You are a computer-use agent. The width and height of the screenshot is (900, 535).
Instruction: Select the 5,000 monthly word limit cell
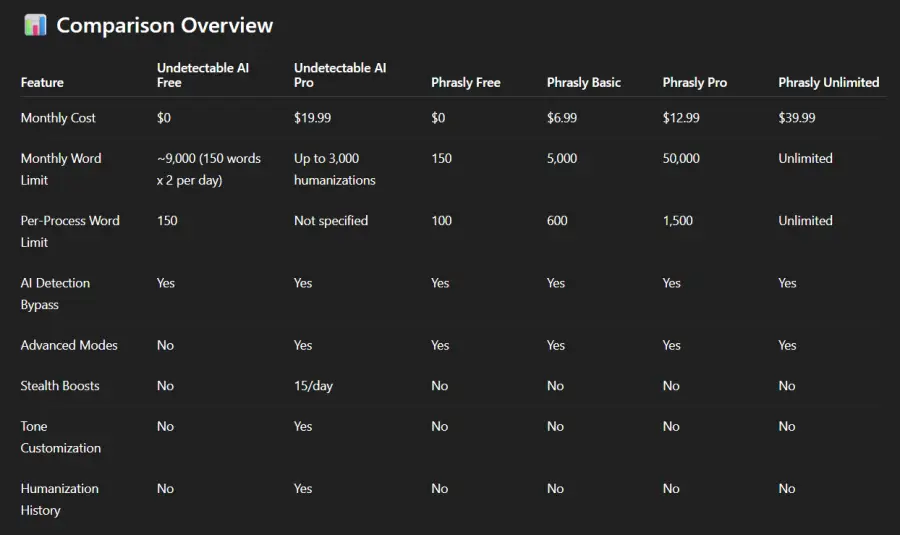[x=561, y=158]
